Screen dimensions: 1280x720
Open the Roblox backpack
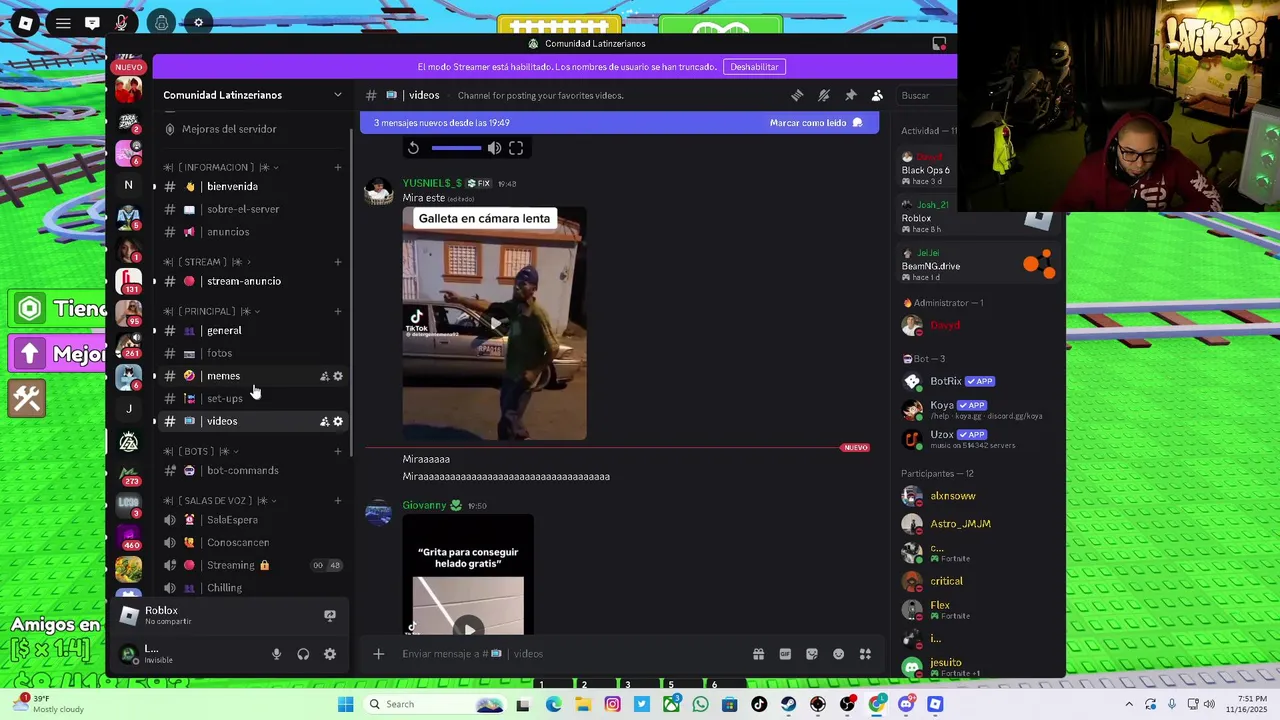tap(161, 23)
